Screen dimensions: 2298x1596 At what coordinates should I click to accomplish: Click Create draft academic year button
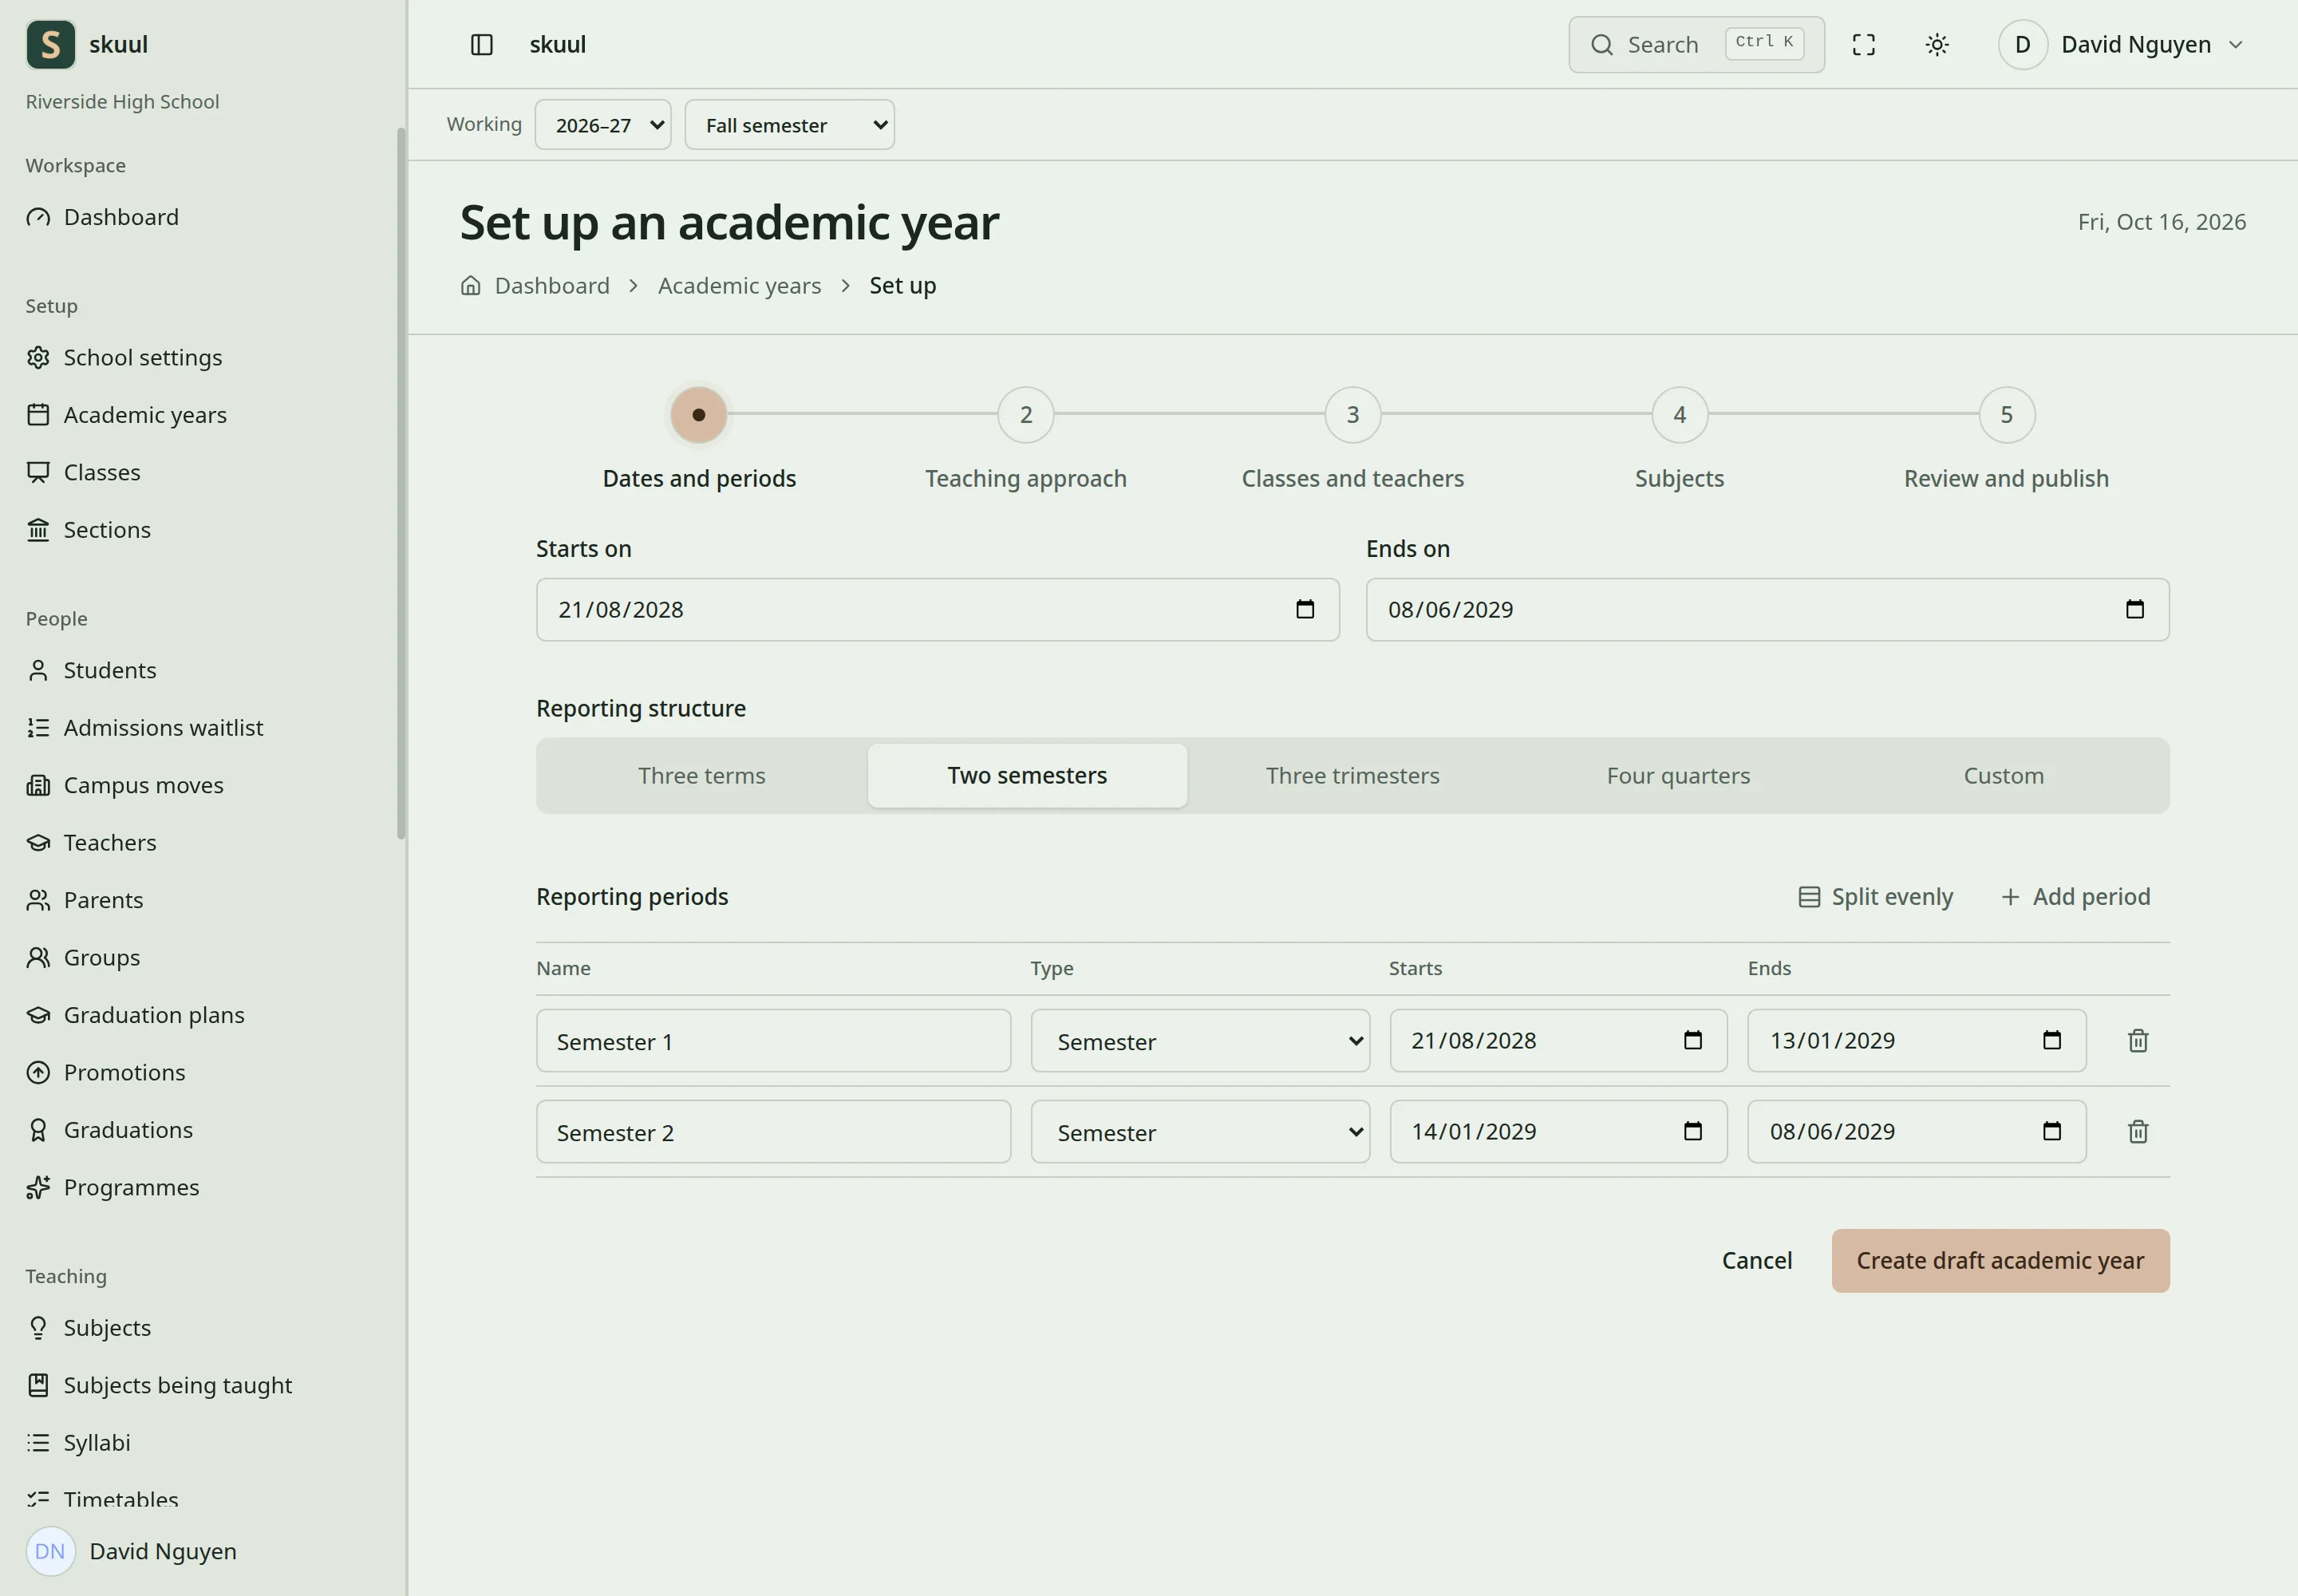click(2000, 1261)
